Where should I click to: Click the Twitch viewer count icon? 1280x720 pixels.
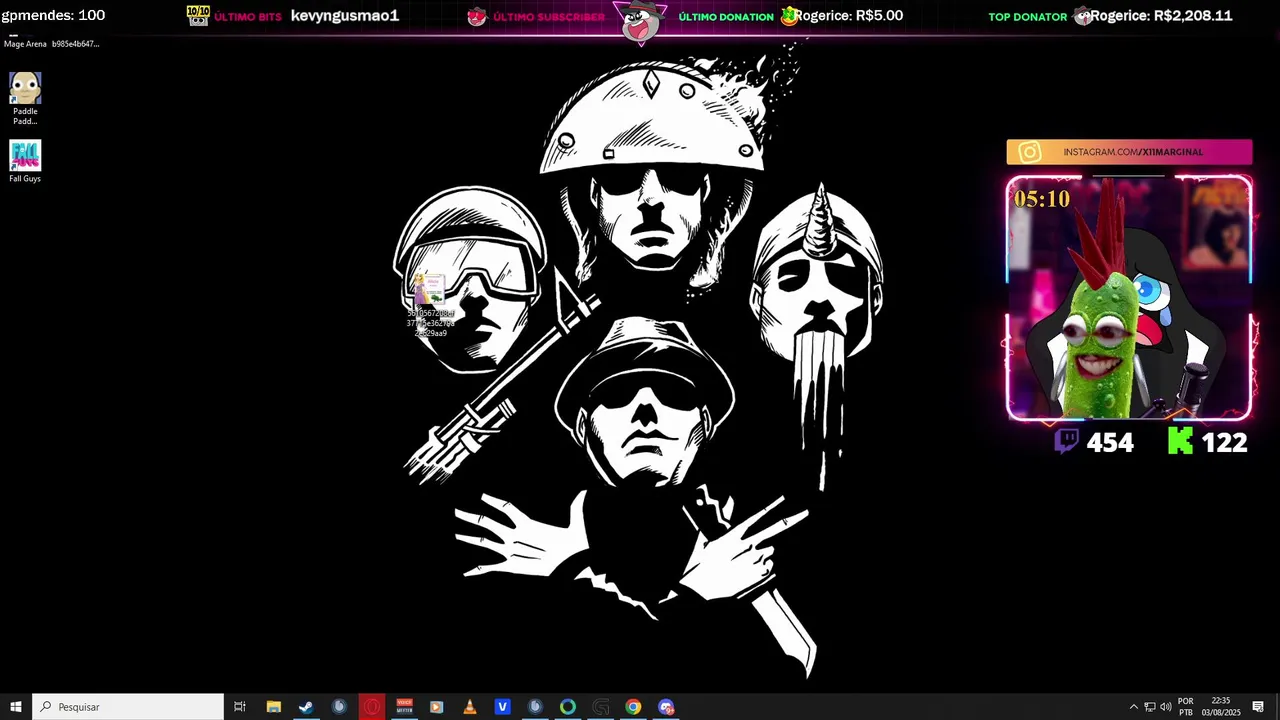pos(1067,441)
